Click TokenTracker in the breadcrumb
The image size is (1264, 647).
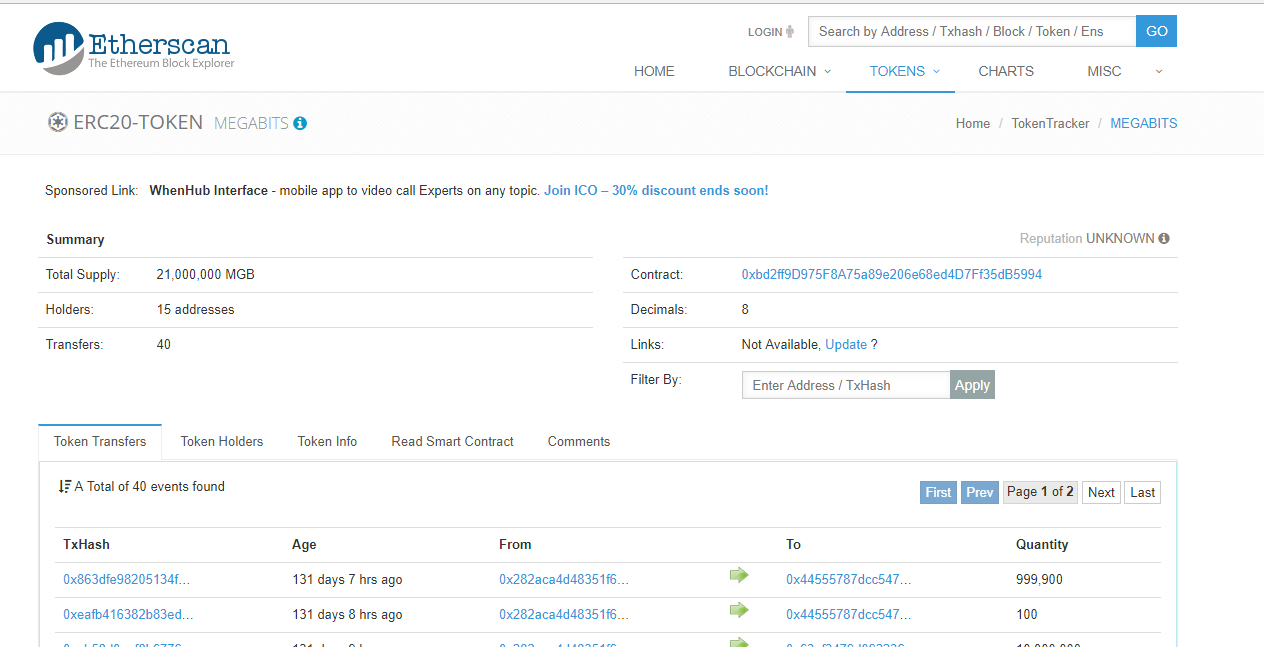1050,123
